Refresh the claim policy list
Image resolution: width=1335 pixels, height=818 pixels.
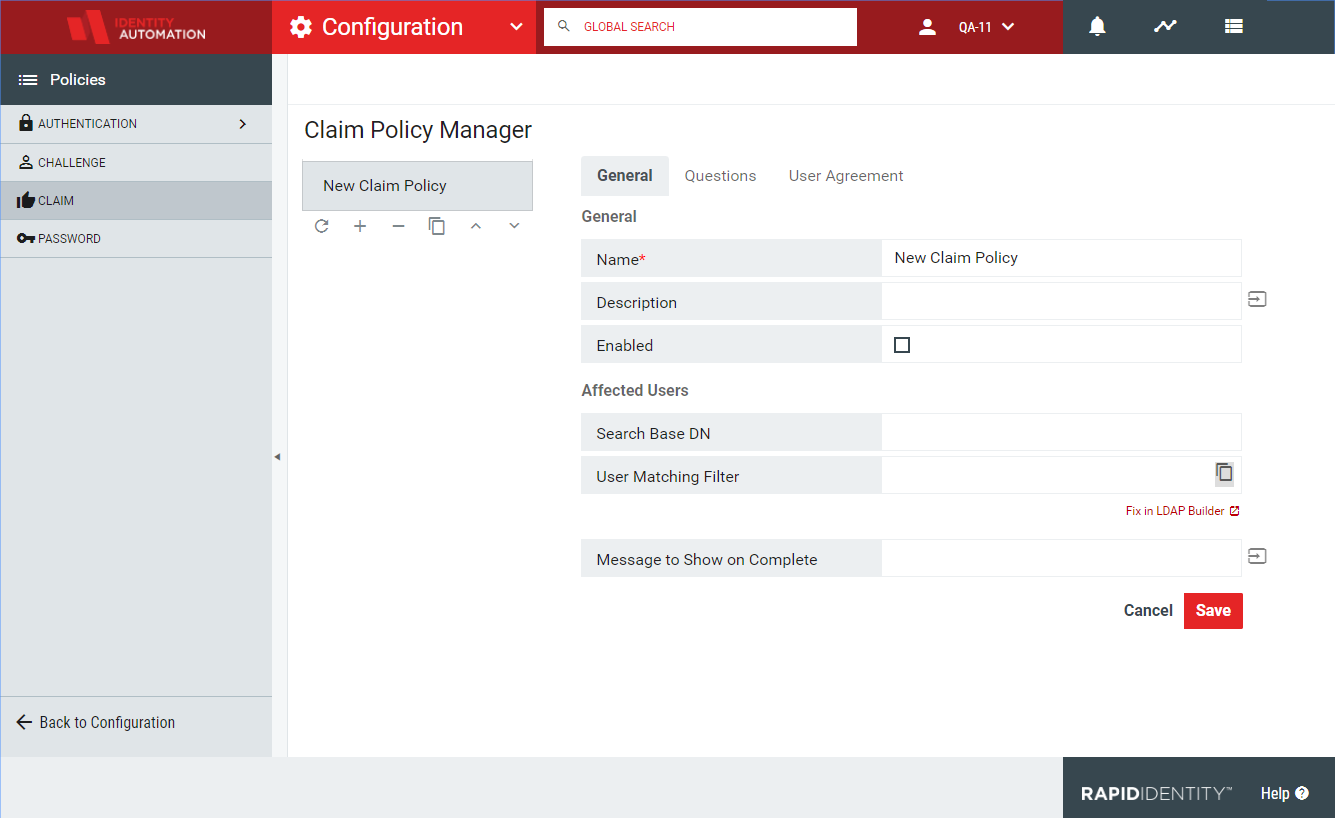321,226
